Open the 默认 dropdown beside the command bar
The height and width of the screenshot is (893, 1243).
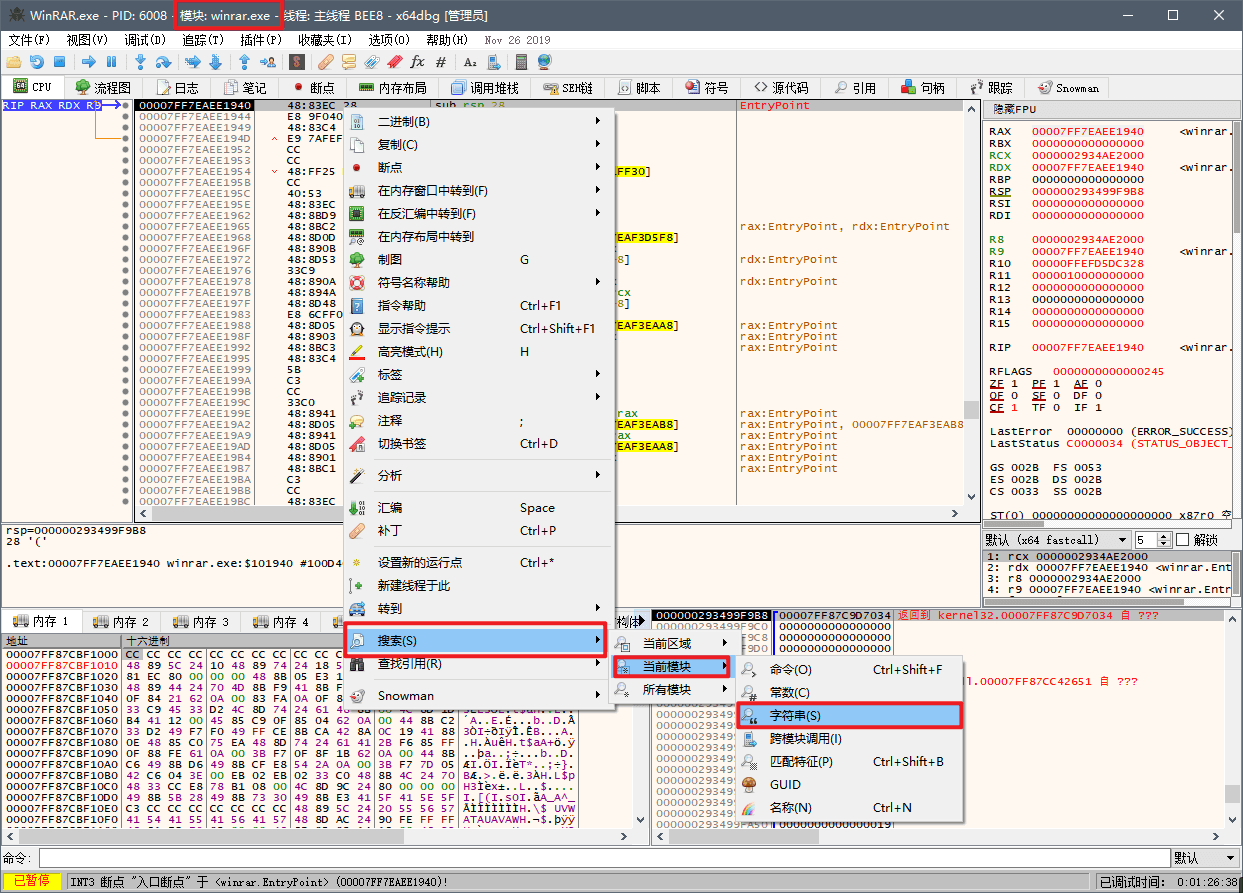coord(1205,858)
